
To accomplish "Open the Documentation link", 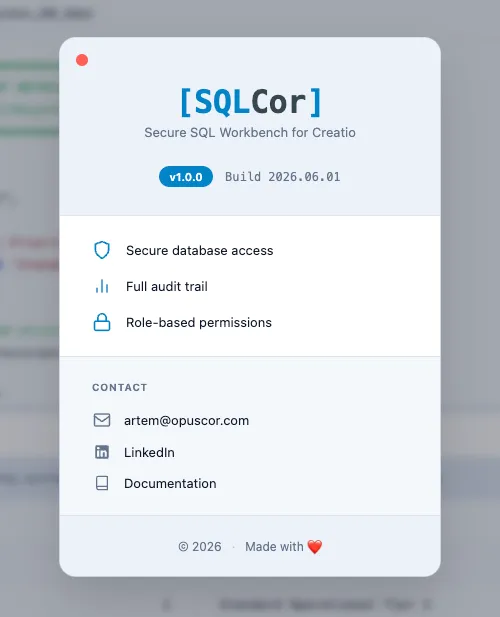I will click(x=170, y=484).
